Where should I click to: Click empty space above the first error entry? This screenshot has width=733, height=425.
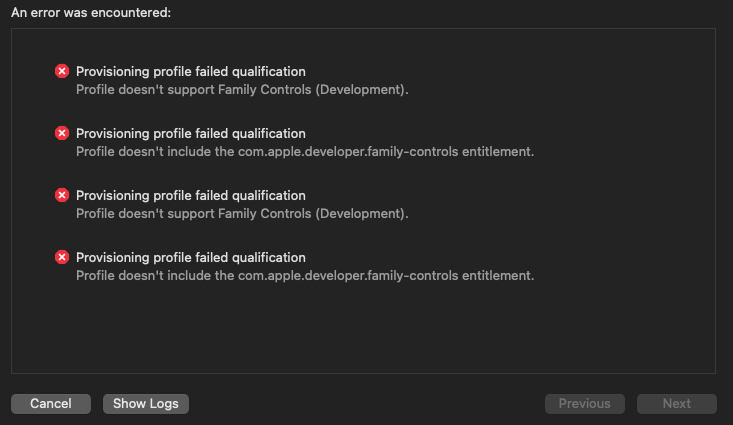pyautogui.click(x=363, y=44)
